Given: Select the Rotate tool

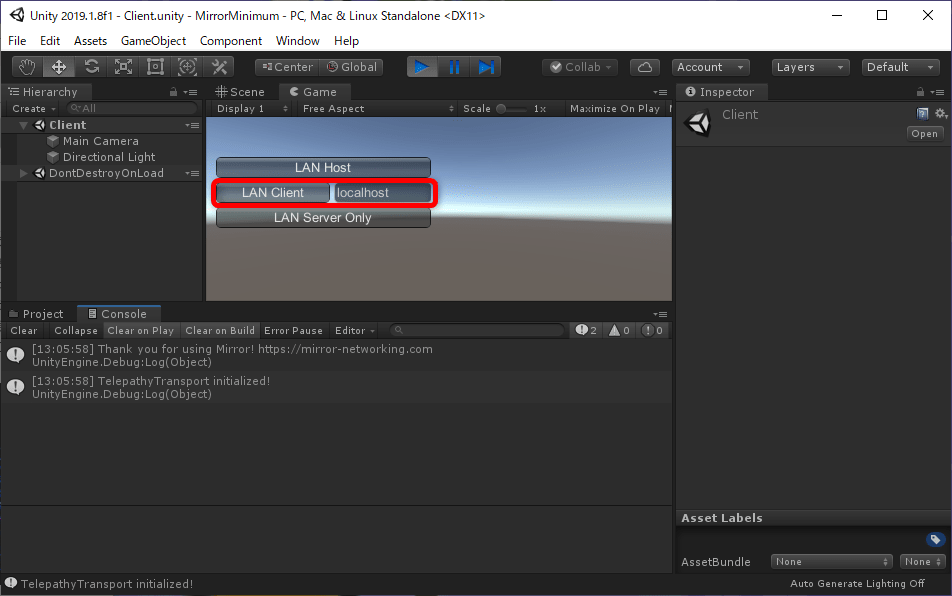Looking at the screenshot, I should coord(92,67).
